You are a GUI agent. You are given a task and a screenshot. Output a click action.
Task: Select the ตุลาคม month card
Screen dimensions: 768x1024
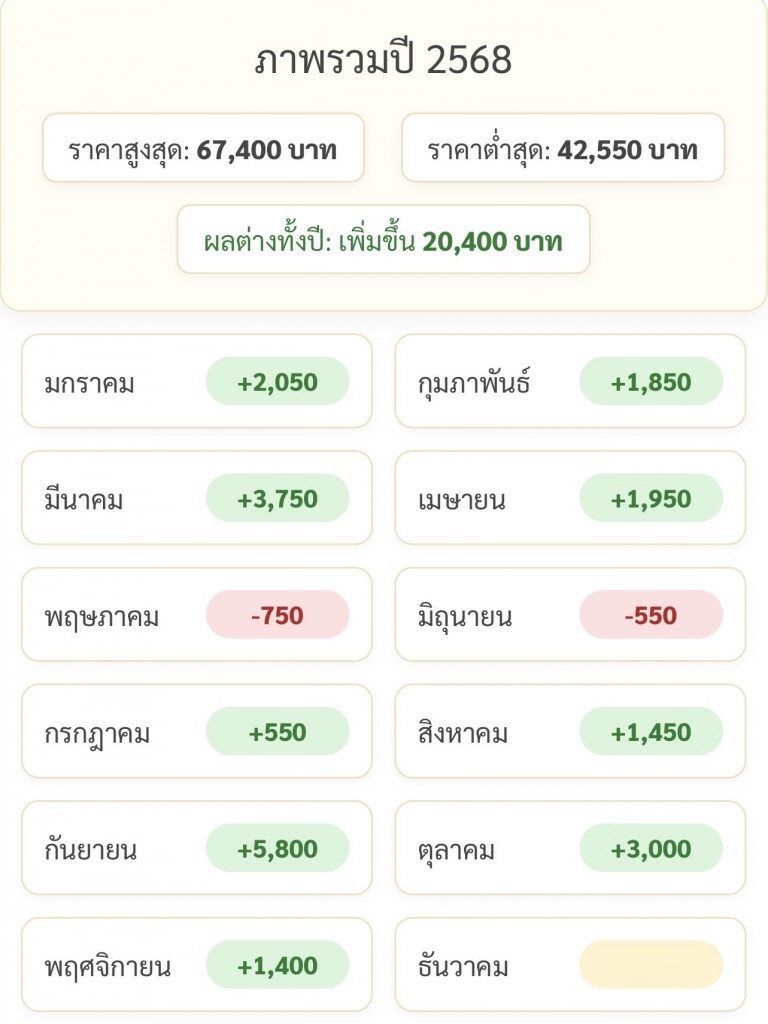coord(570,849)
